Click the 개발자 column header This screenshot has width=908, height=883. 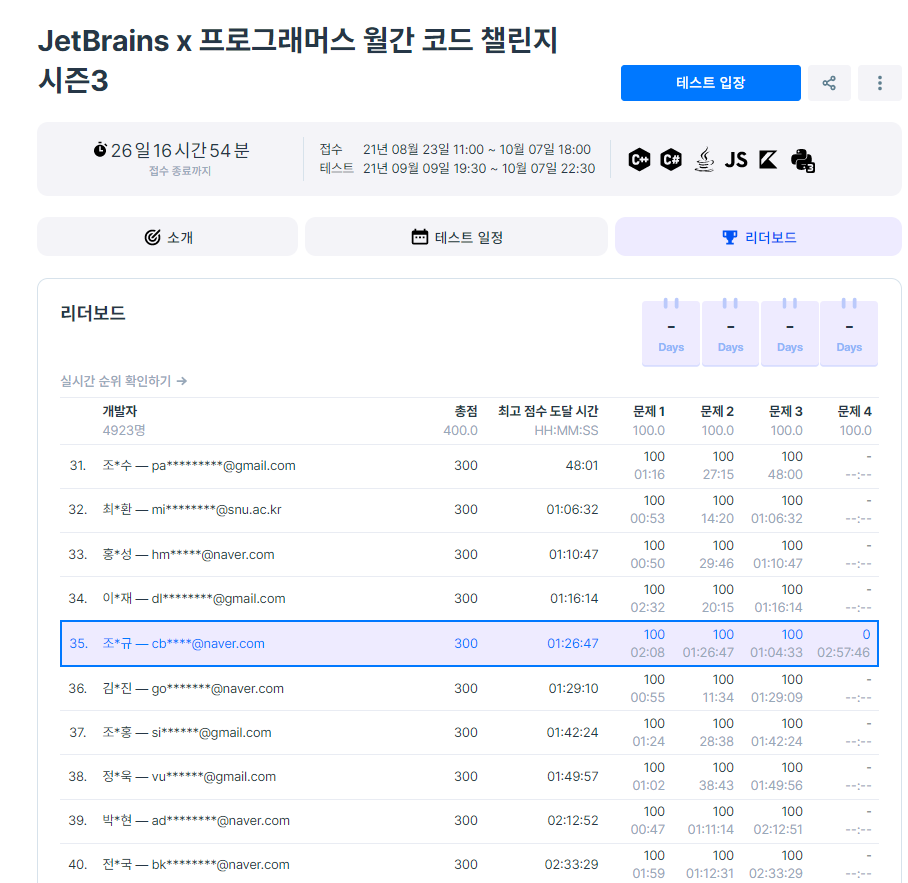[x=120, y=411]
